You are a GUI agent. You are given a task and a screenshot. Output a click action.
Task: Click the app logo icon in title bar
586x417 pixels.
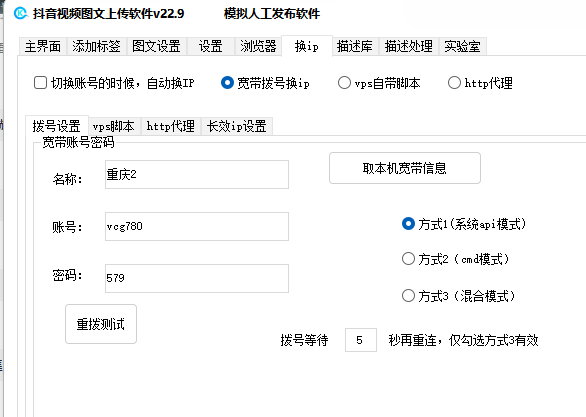point(21,13)
